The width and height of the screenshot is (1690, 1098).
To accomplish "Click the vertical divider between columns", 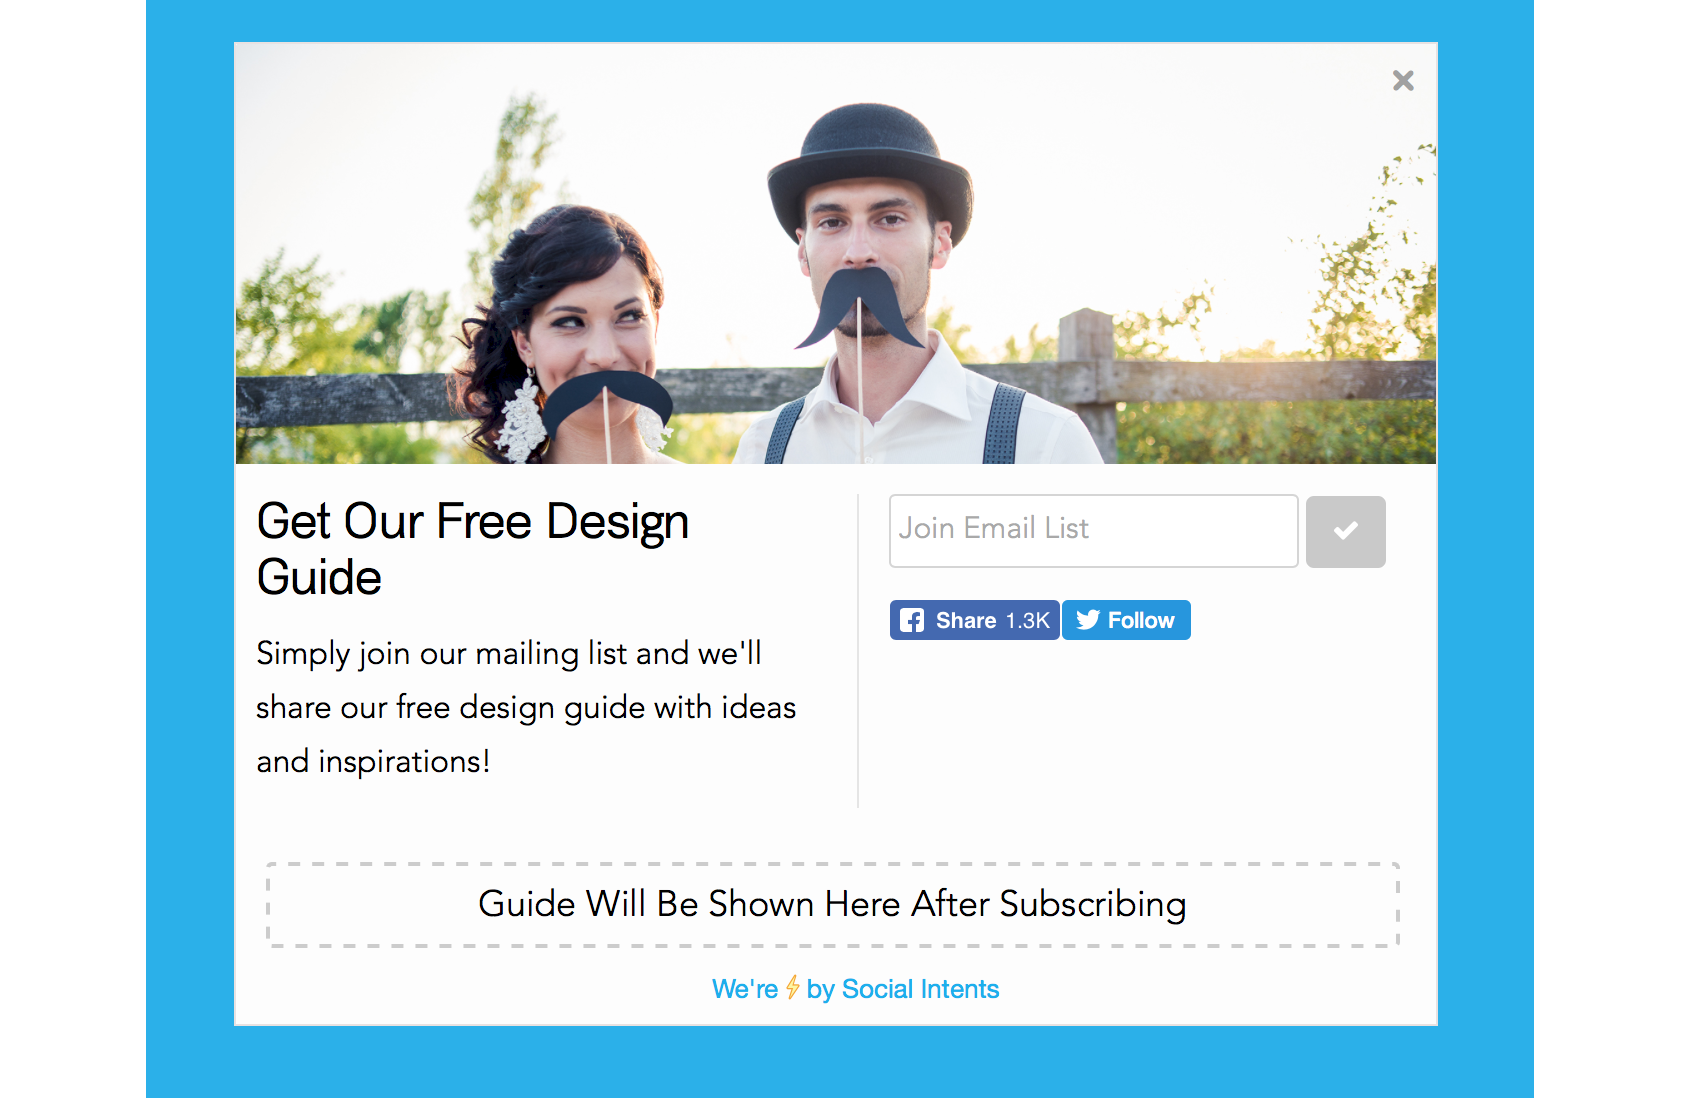I will pyautogui.click(x=858, y=651).
